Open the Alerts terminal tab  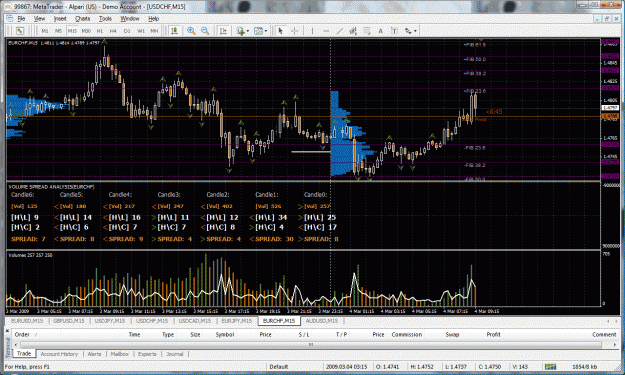pyautogui.click(x=94, y=354)
